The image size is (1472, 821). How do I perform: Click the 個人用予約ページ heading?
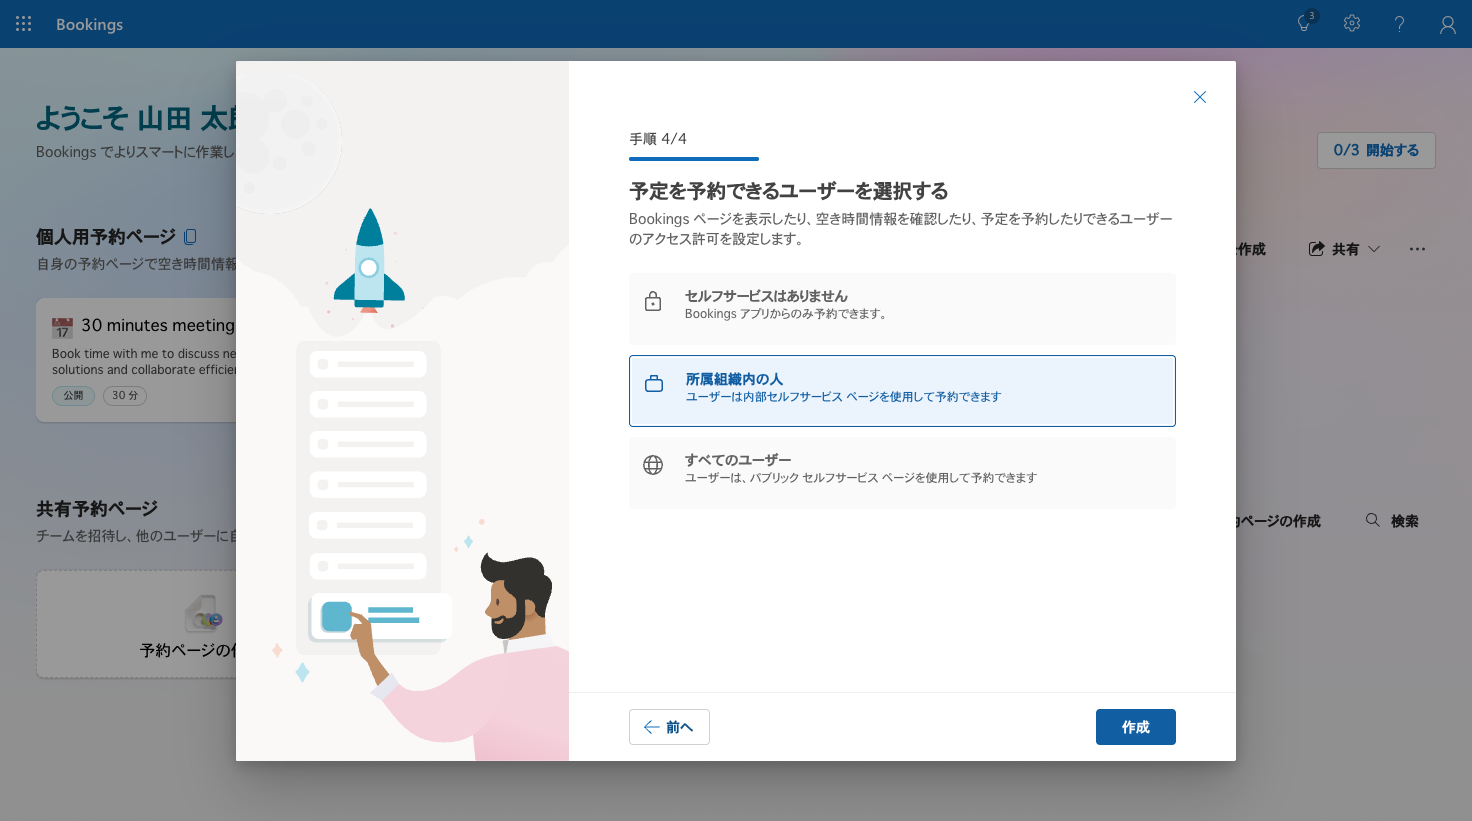click(x=106, y=237)
